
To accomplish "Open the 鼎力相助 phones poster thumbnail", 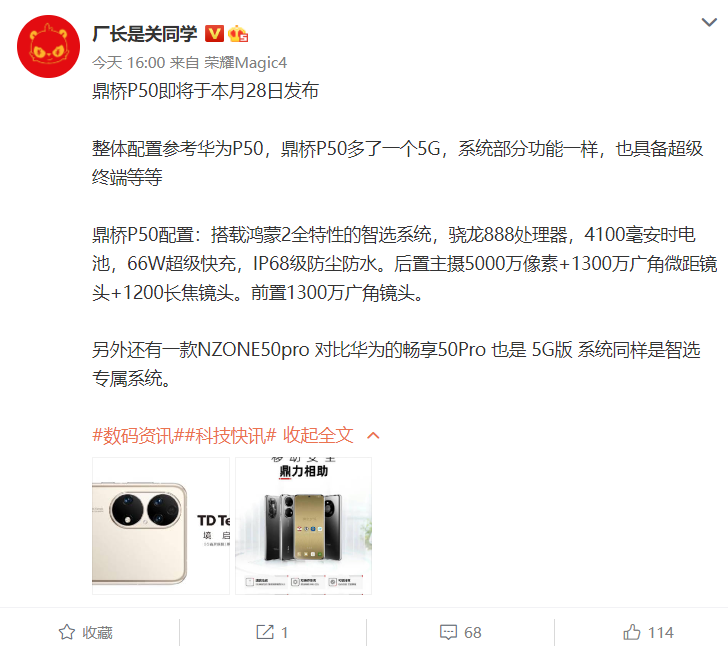I will click(x=303, y=526).
